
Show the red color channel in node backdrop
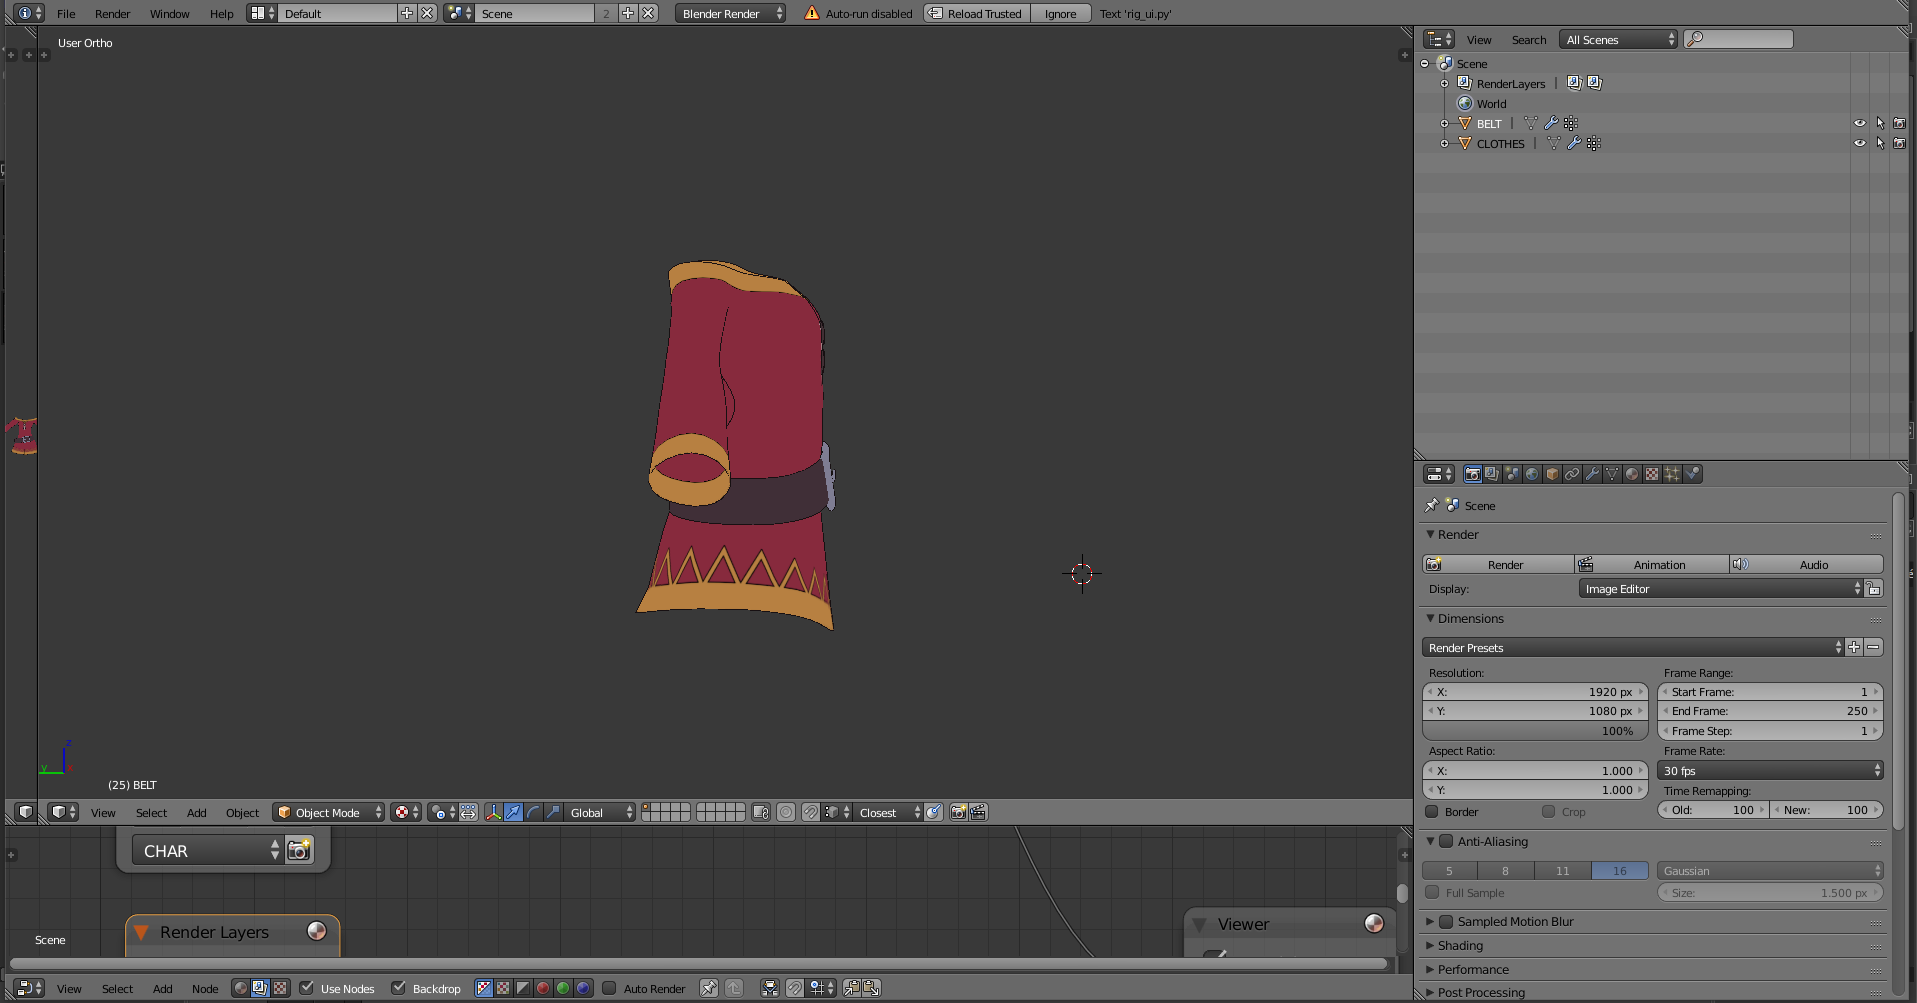pos(543,988)
